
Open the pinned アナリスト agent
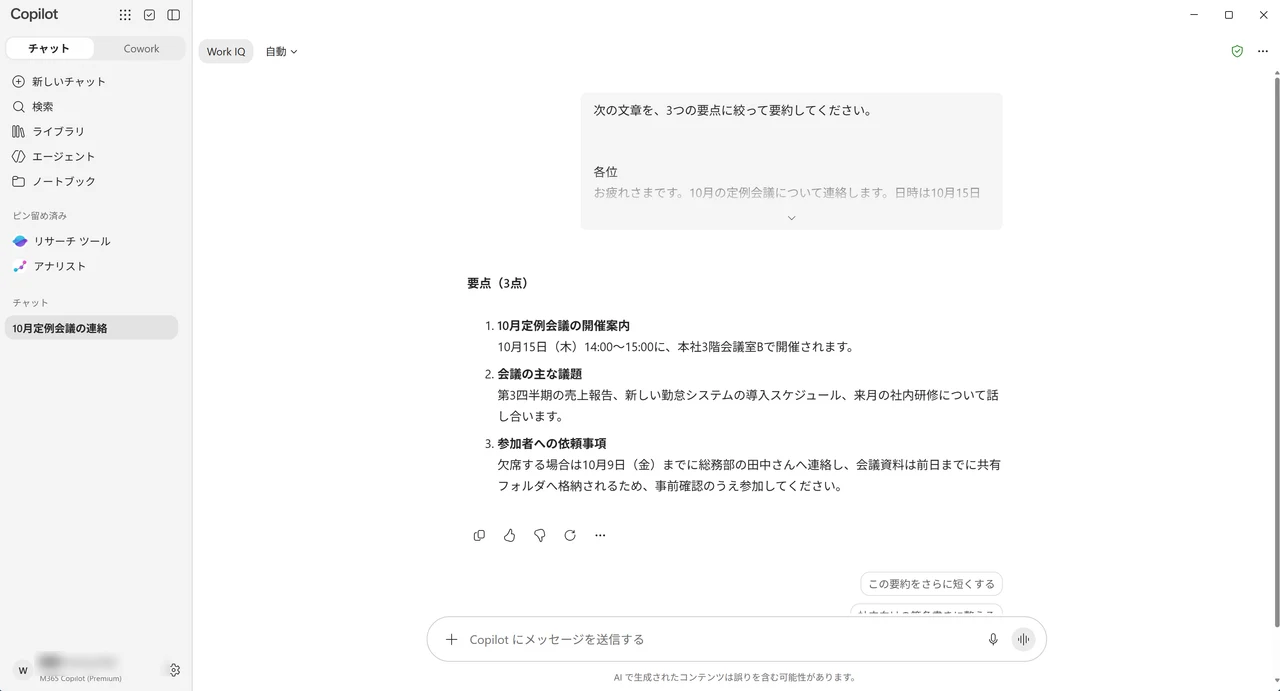click(x=92, y=266)
